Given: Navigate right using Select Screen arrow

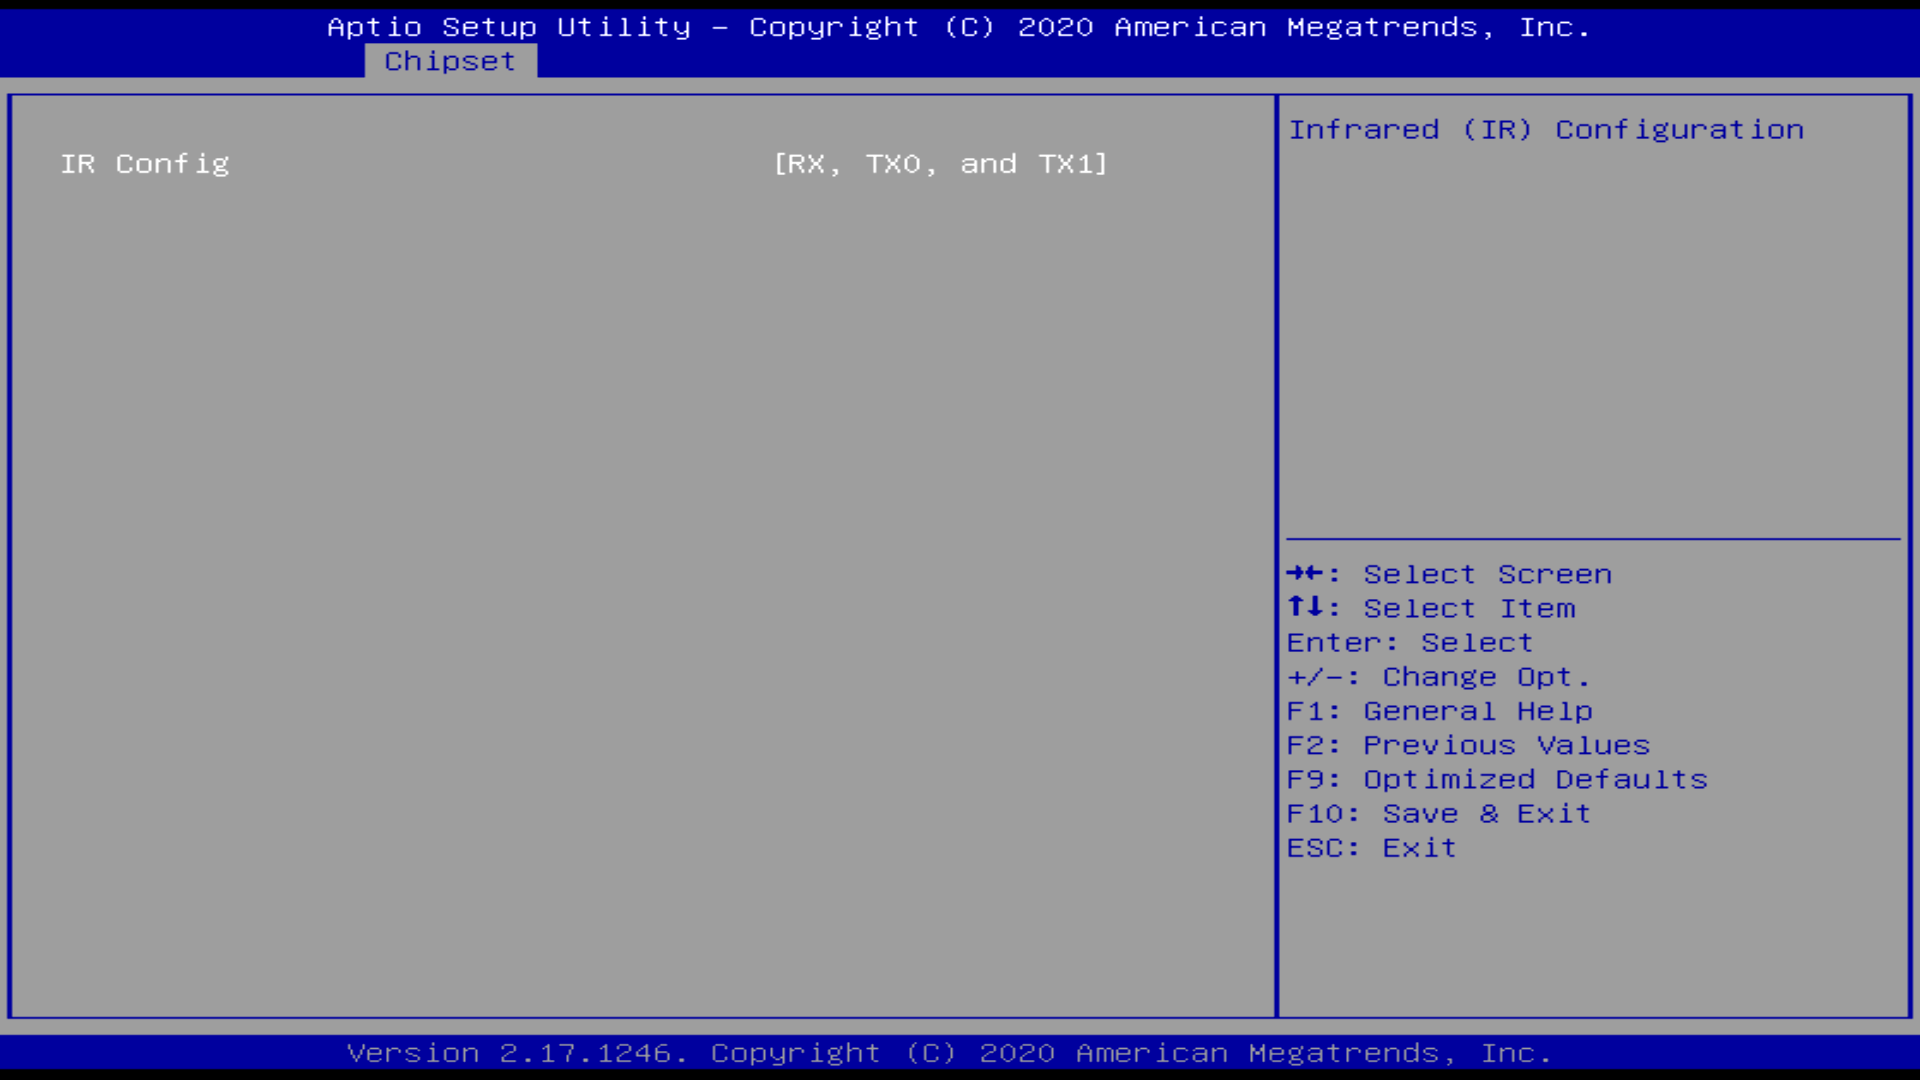Looking at the screenshot, I should [x=1296, y=572].
